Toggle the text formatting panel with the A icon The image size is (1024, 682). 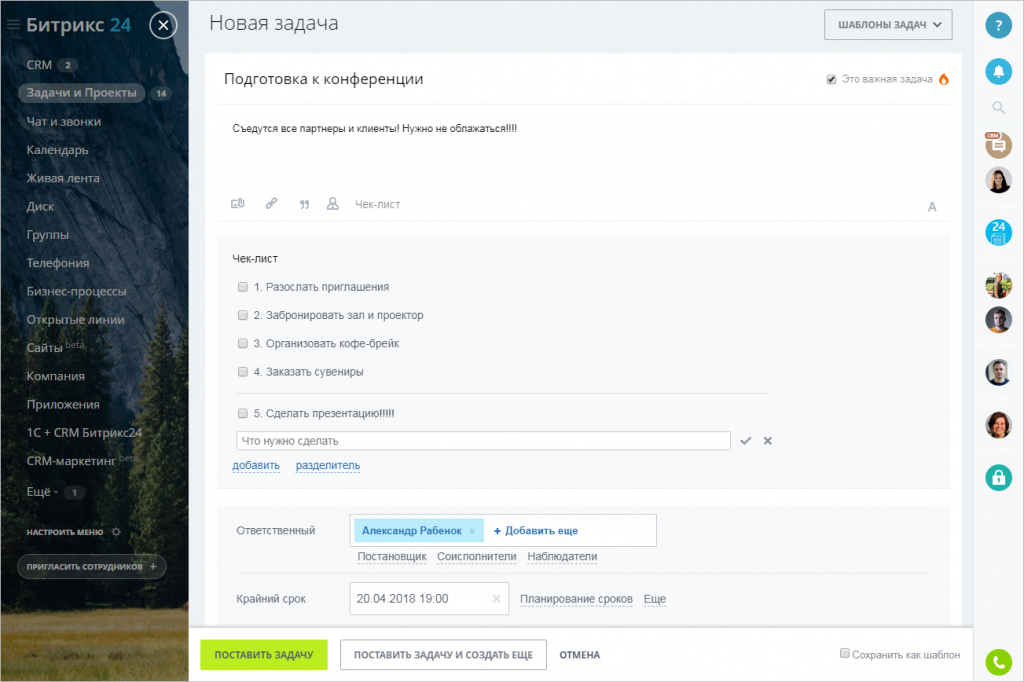coord(932,206)
